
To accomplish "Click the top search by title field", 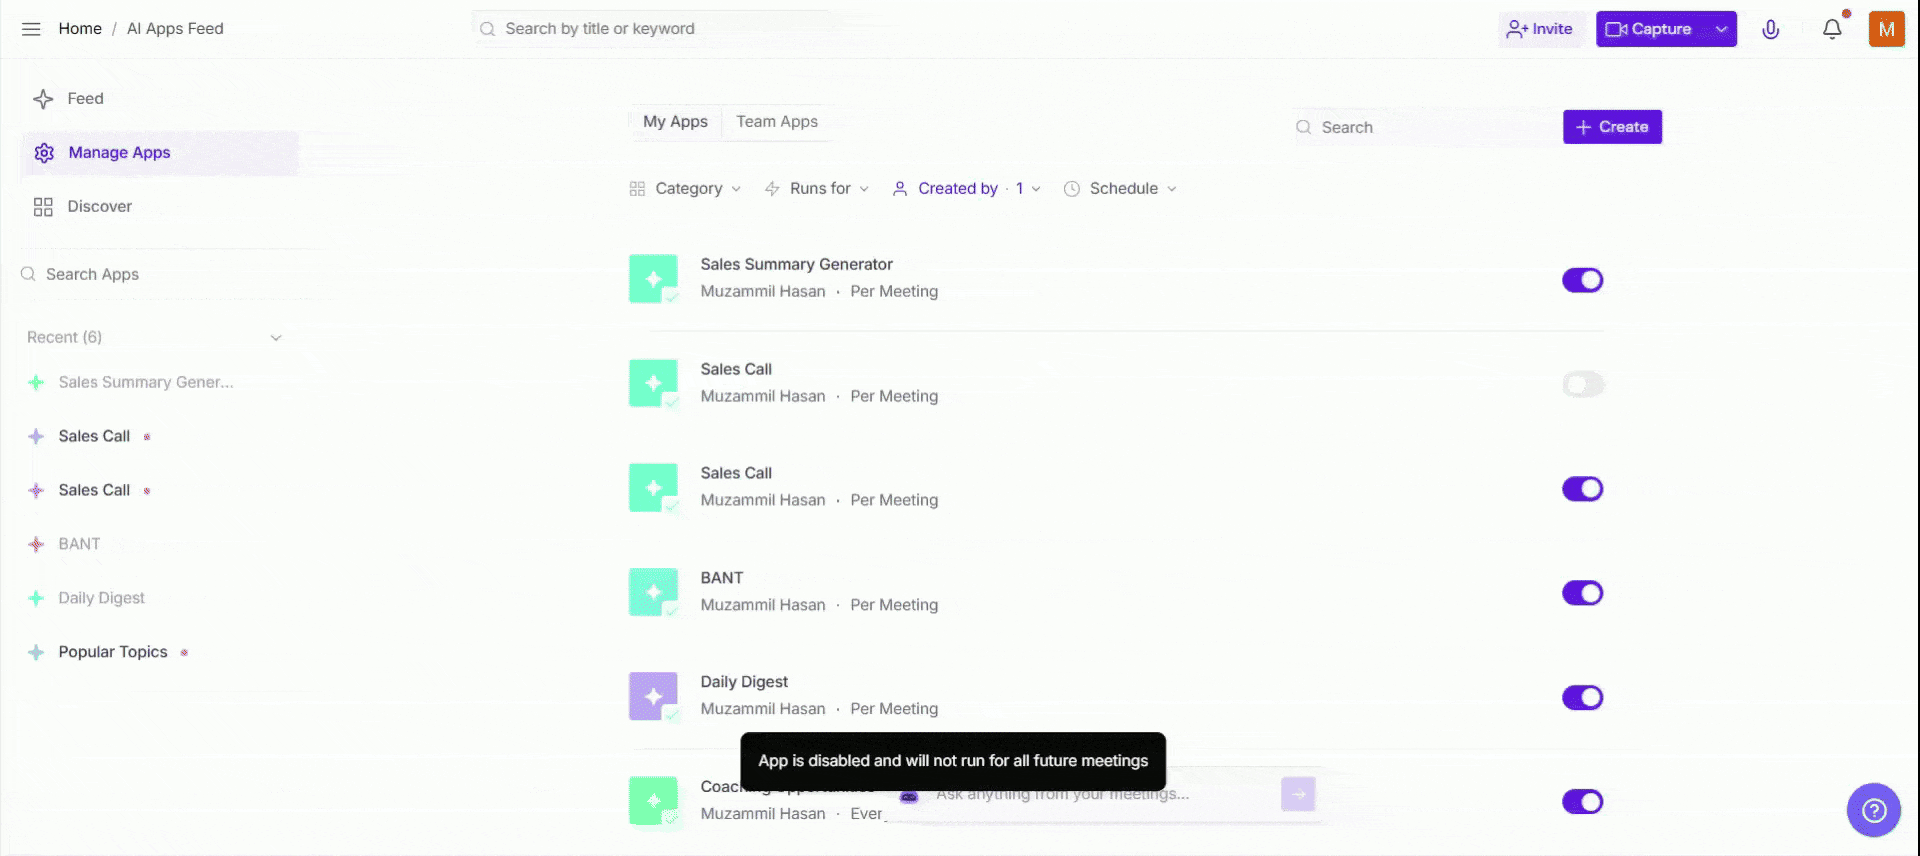I will (650, 29).
